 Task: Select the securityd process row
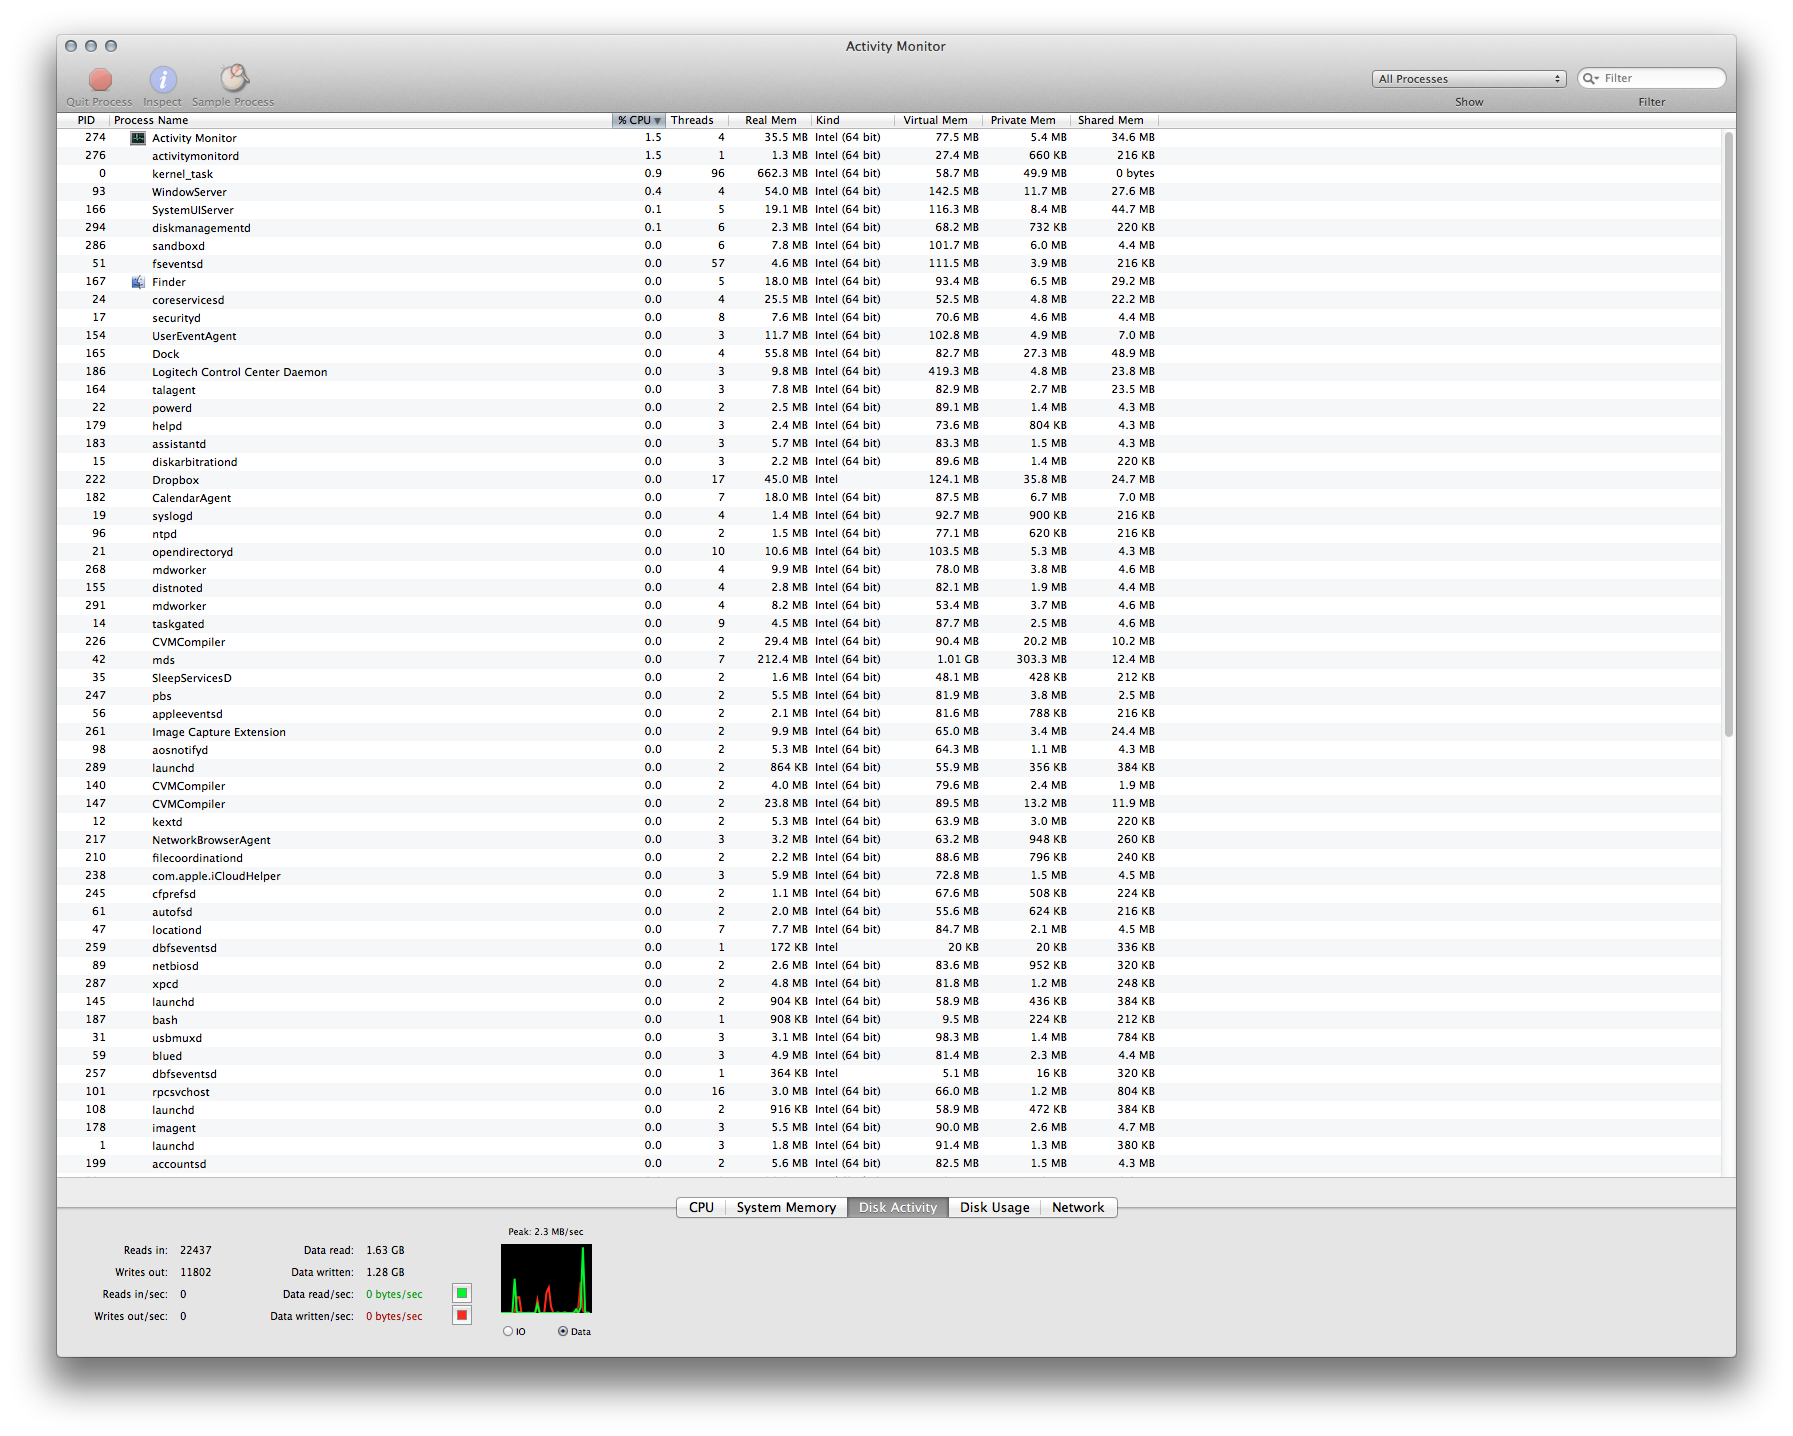[x=890, y=318]
